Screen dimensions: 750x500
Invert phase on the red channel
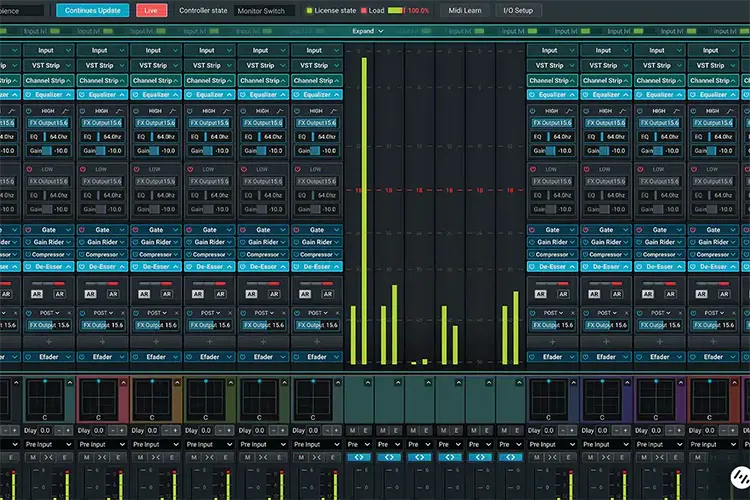[x=102, y=458]
